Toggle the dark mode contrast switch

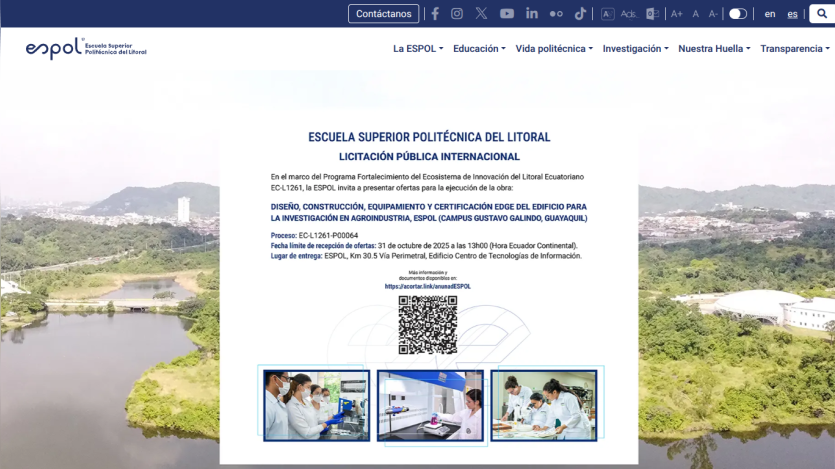pyautogui.click(x=738, y=14)
